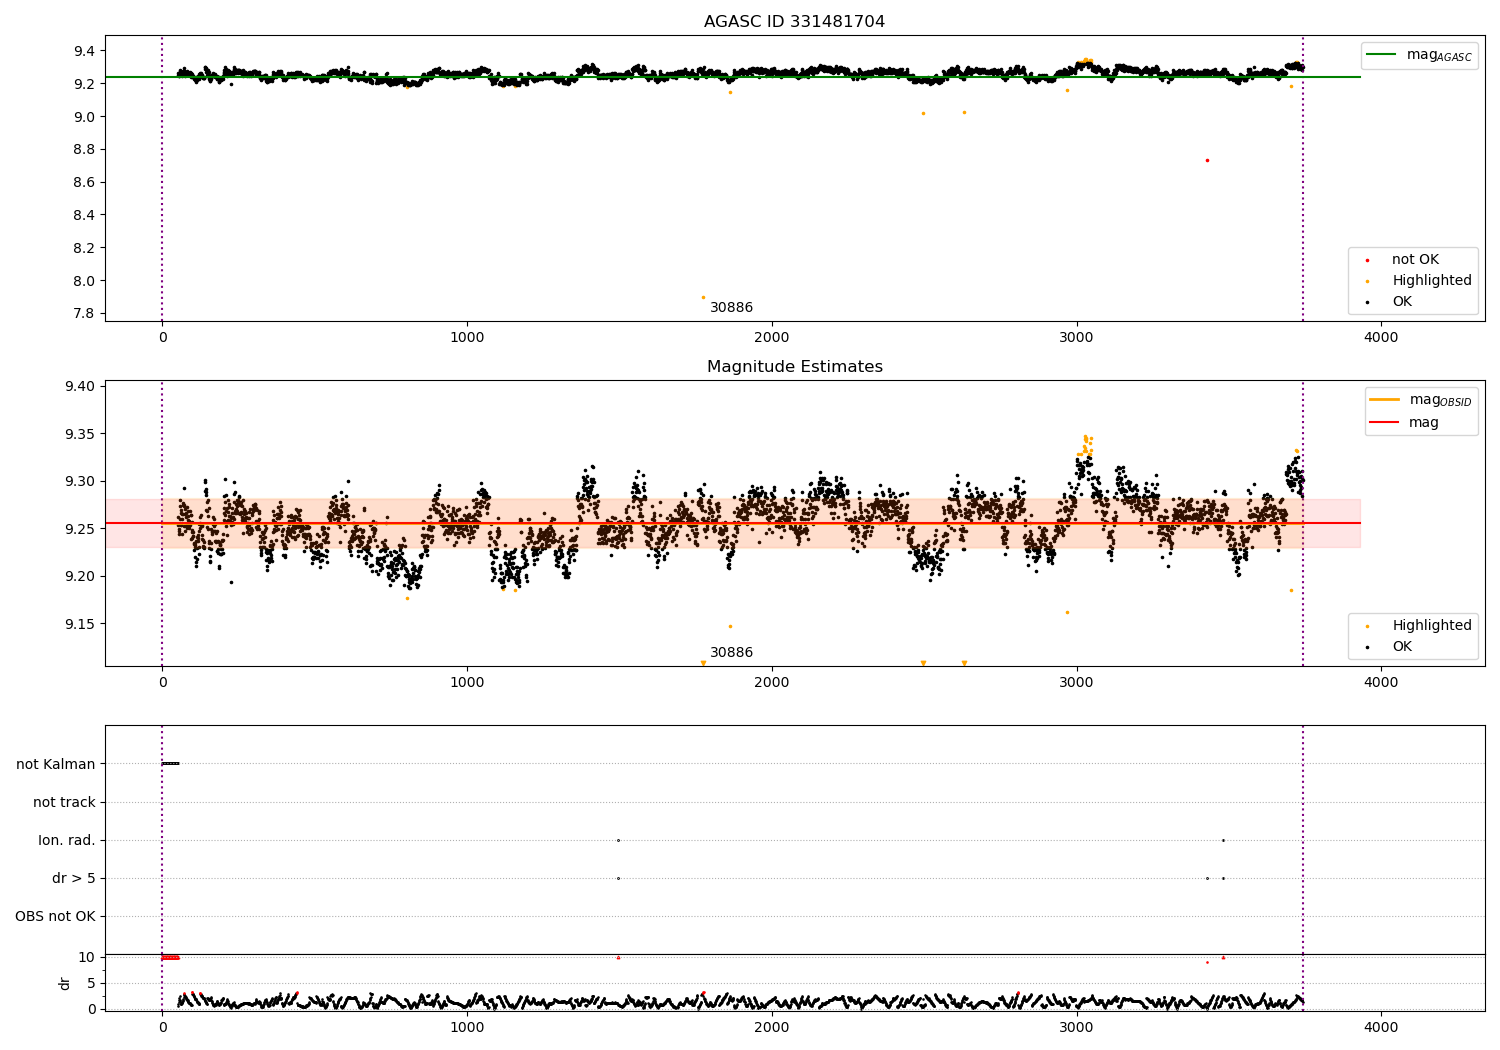Screen dimensions: 1500x1050
Task: Click the "OBS not OK" row label
Action: [55, 916]
